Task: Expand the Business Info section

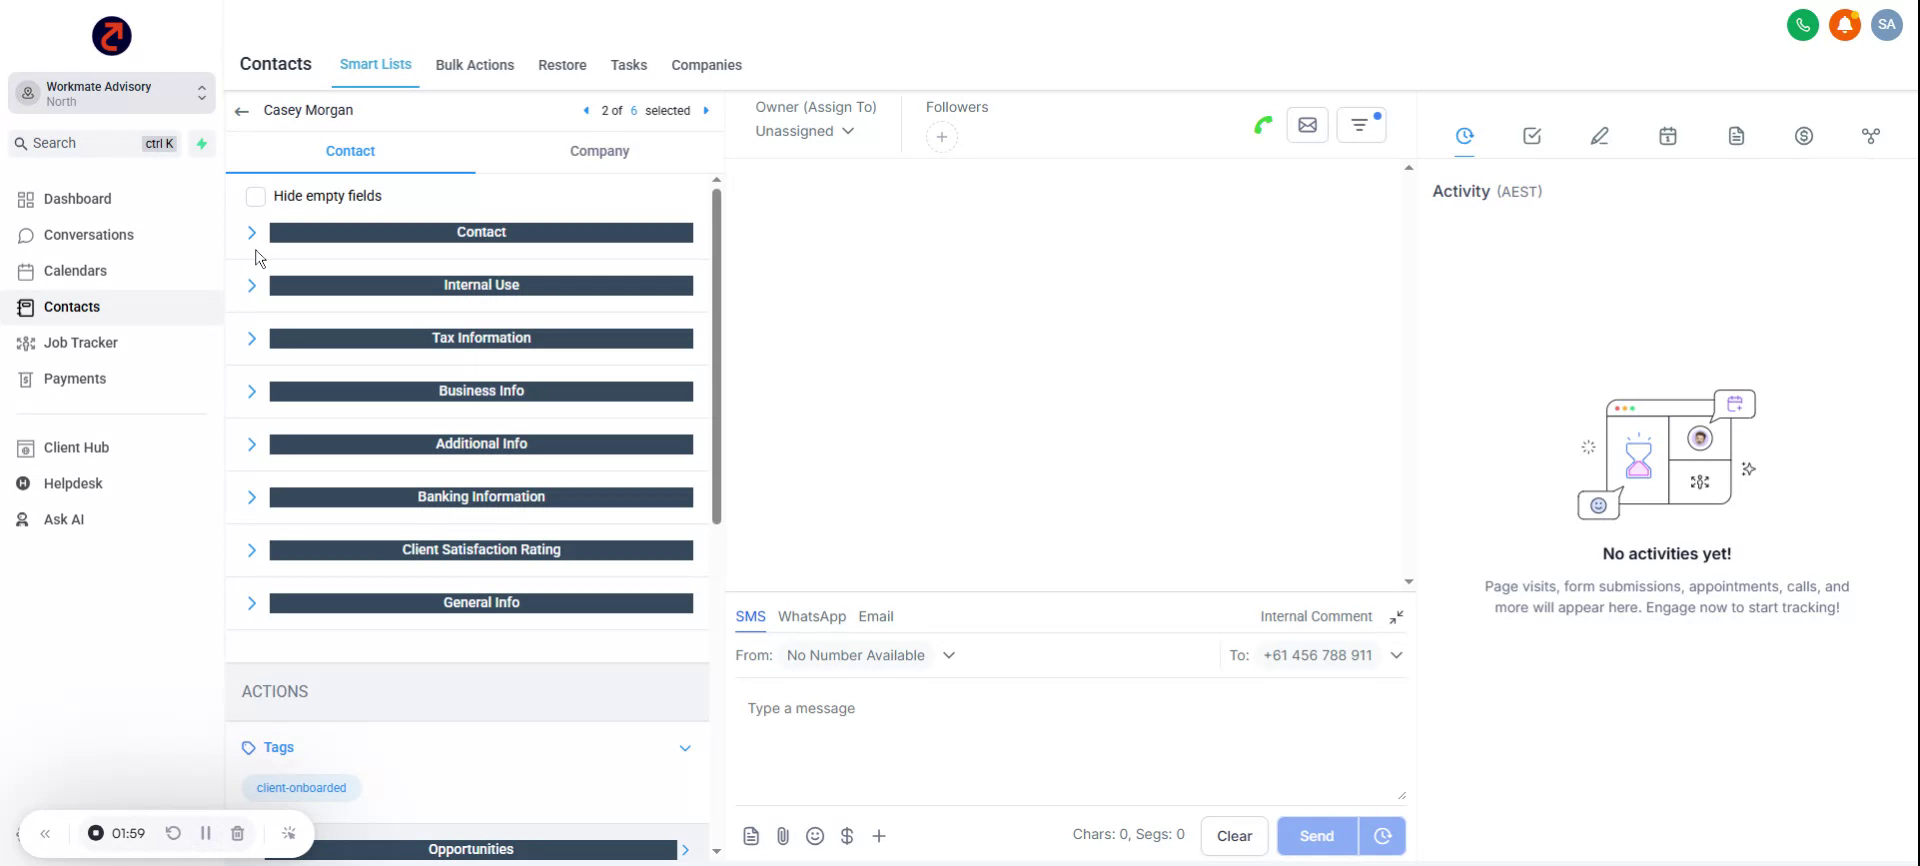Action: [x=251, y=392]
